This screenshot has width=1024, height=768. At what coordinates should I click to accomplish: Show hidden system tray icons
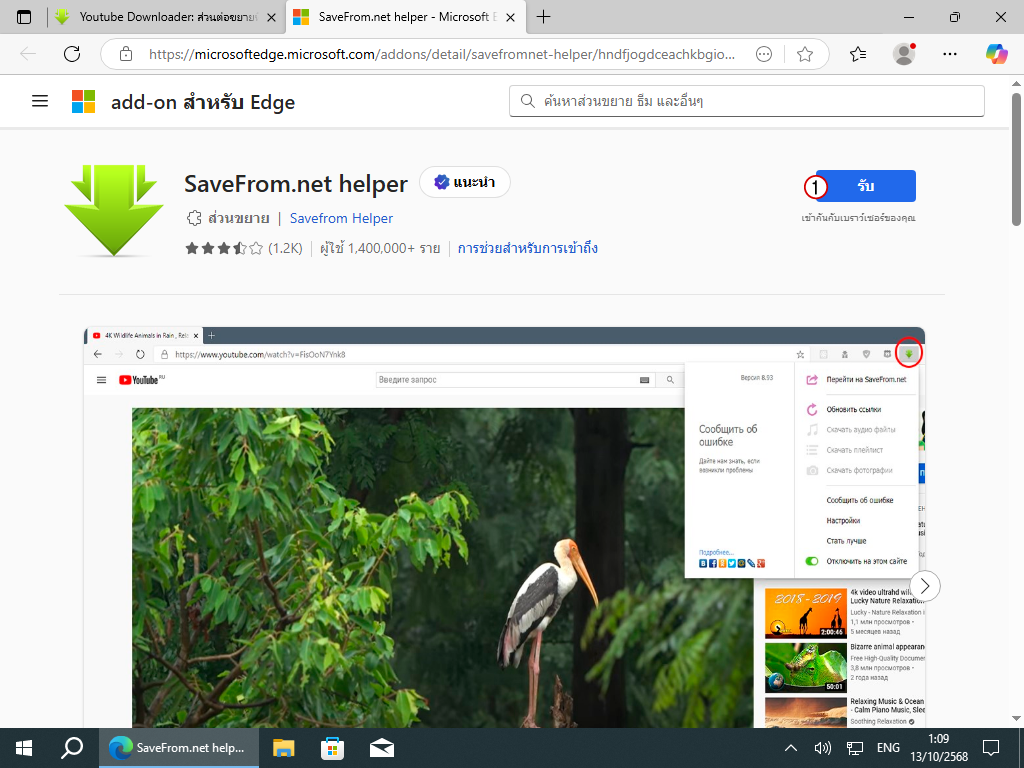tap(790, 747)
